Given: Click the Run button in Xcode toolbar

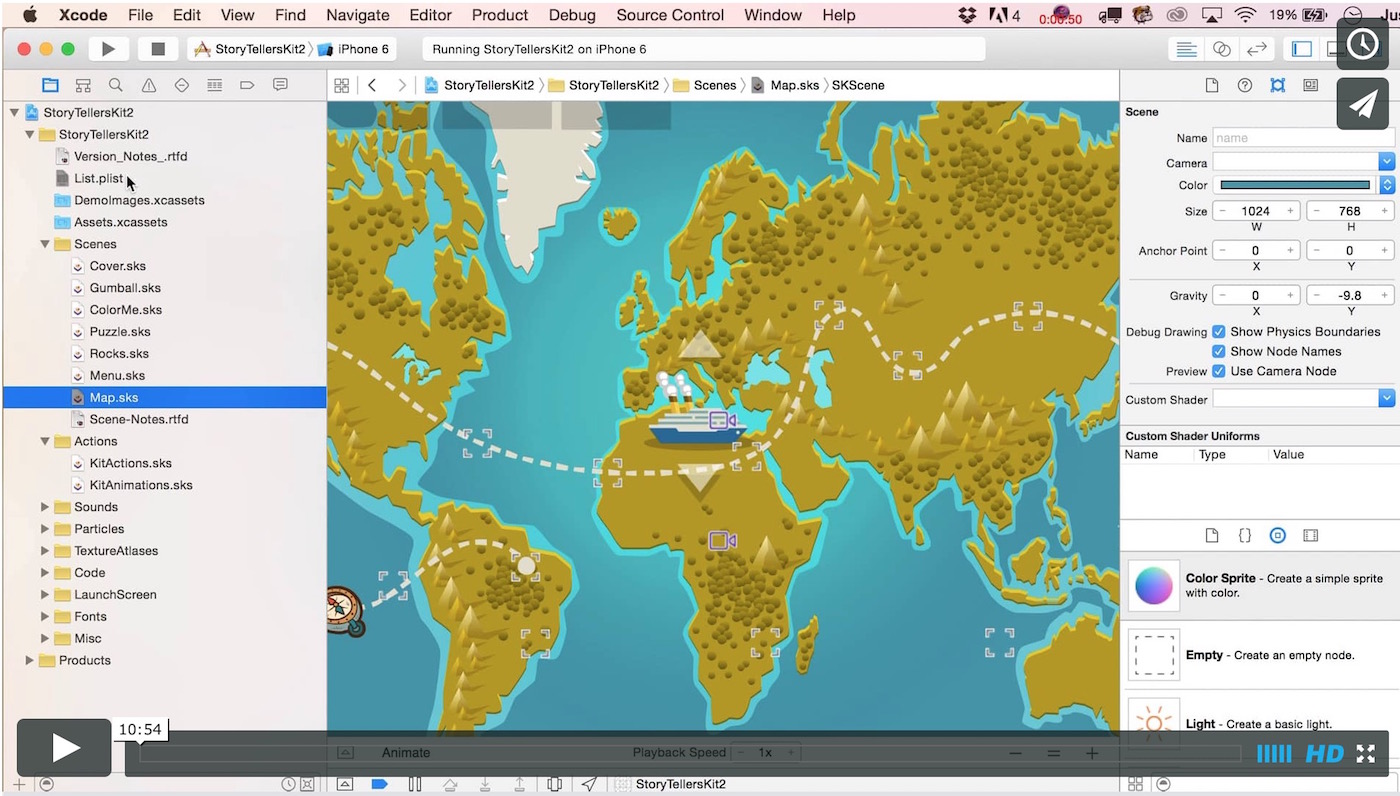Looking at the screenshot, I should [108, 49].
